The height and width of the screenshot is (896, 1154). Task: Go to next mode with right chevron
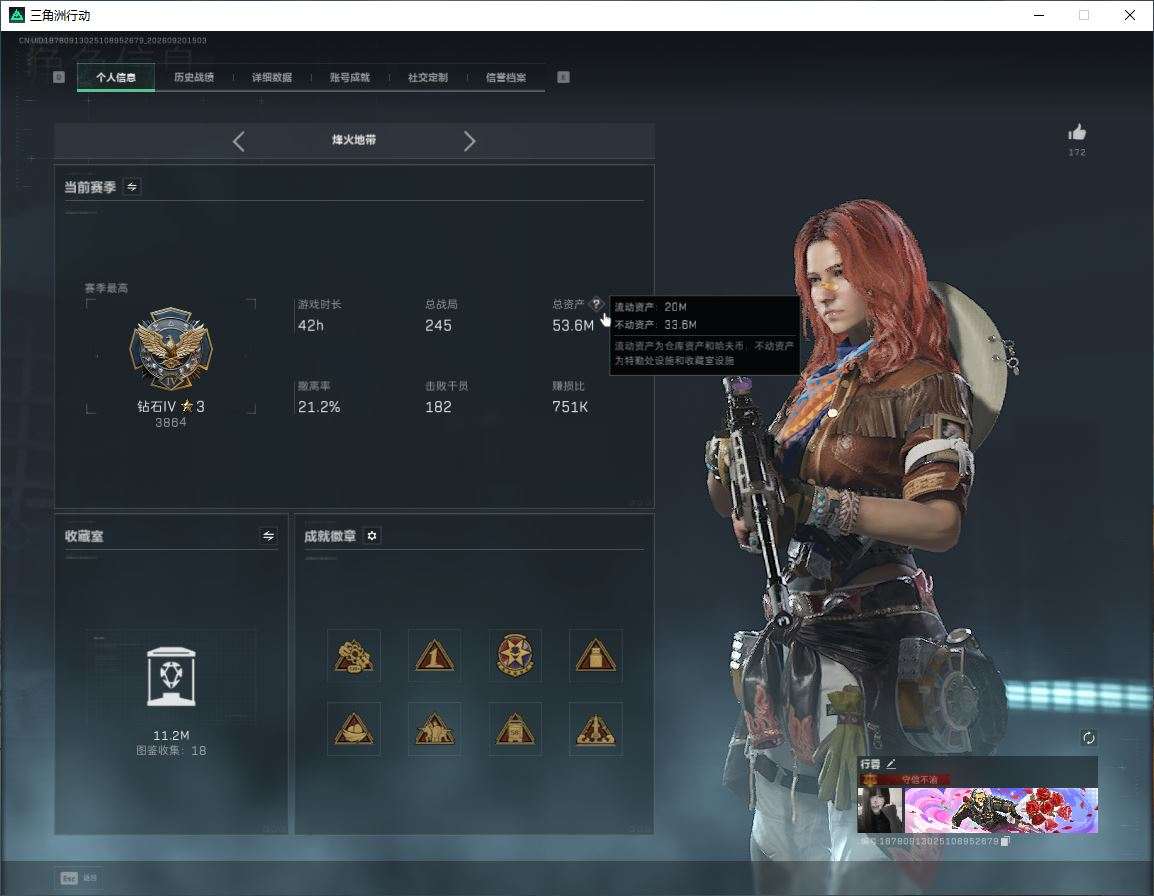click(x=470, y=141)
